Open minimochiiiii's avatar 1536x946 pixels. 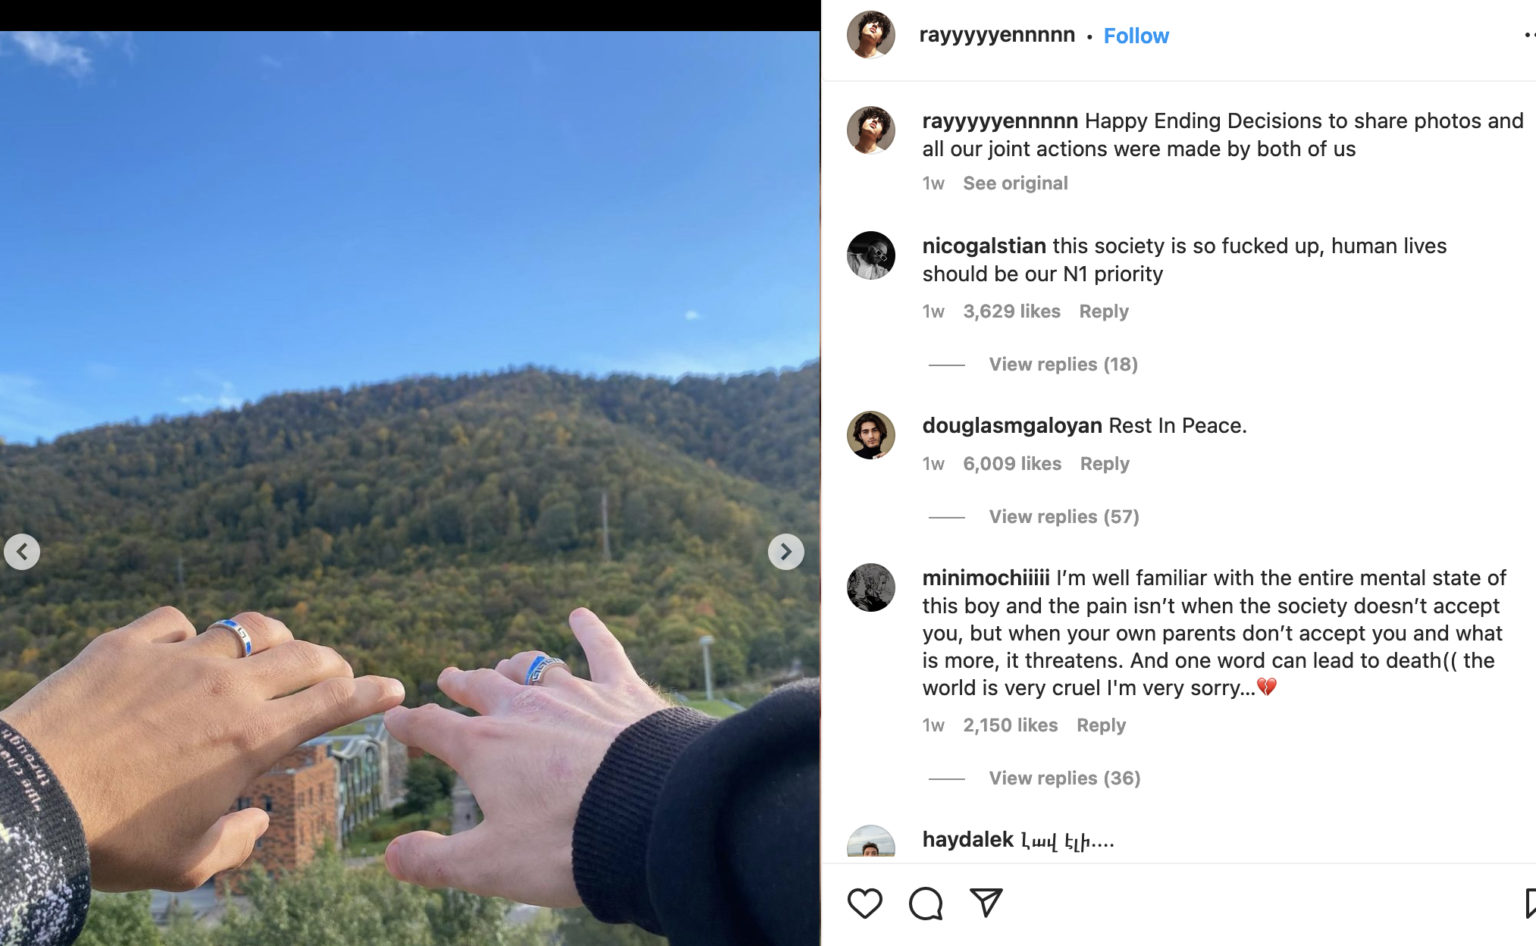871,587
